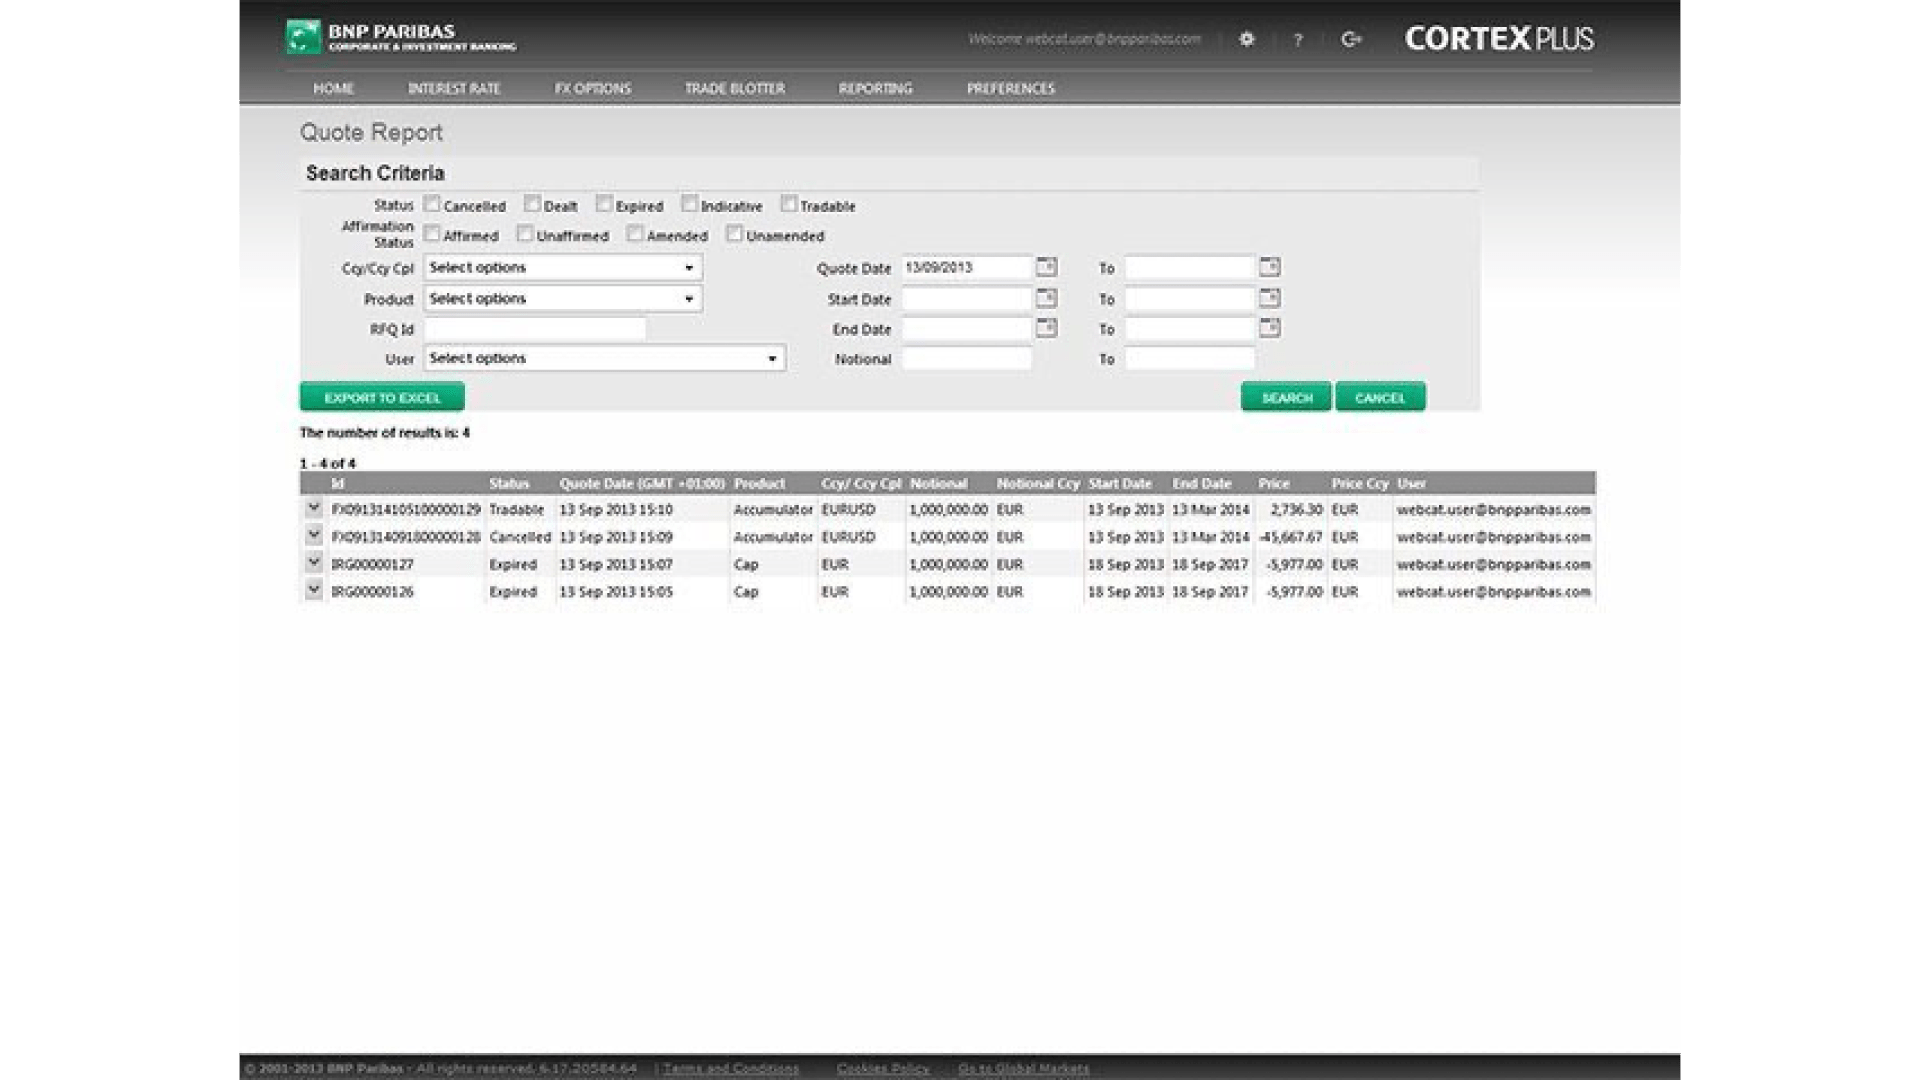The height and width of the screenshot is (1080, 1920).
Task: Open the Quote Date 'To' calendar picker
Action: pos(1268,267)
